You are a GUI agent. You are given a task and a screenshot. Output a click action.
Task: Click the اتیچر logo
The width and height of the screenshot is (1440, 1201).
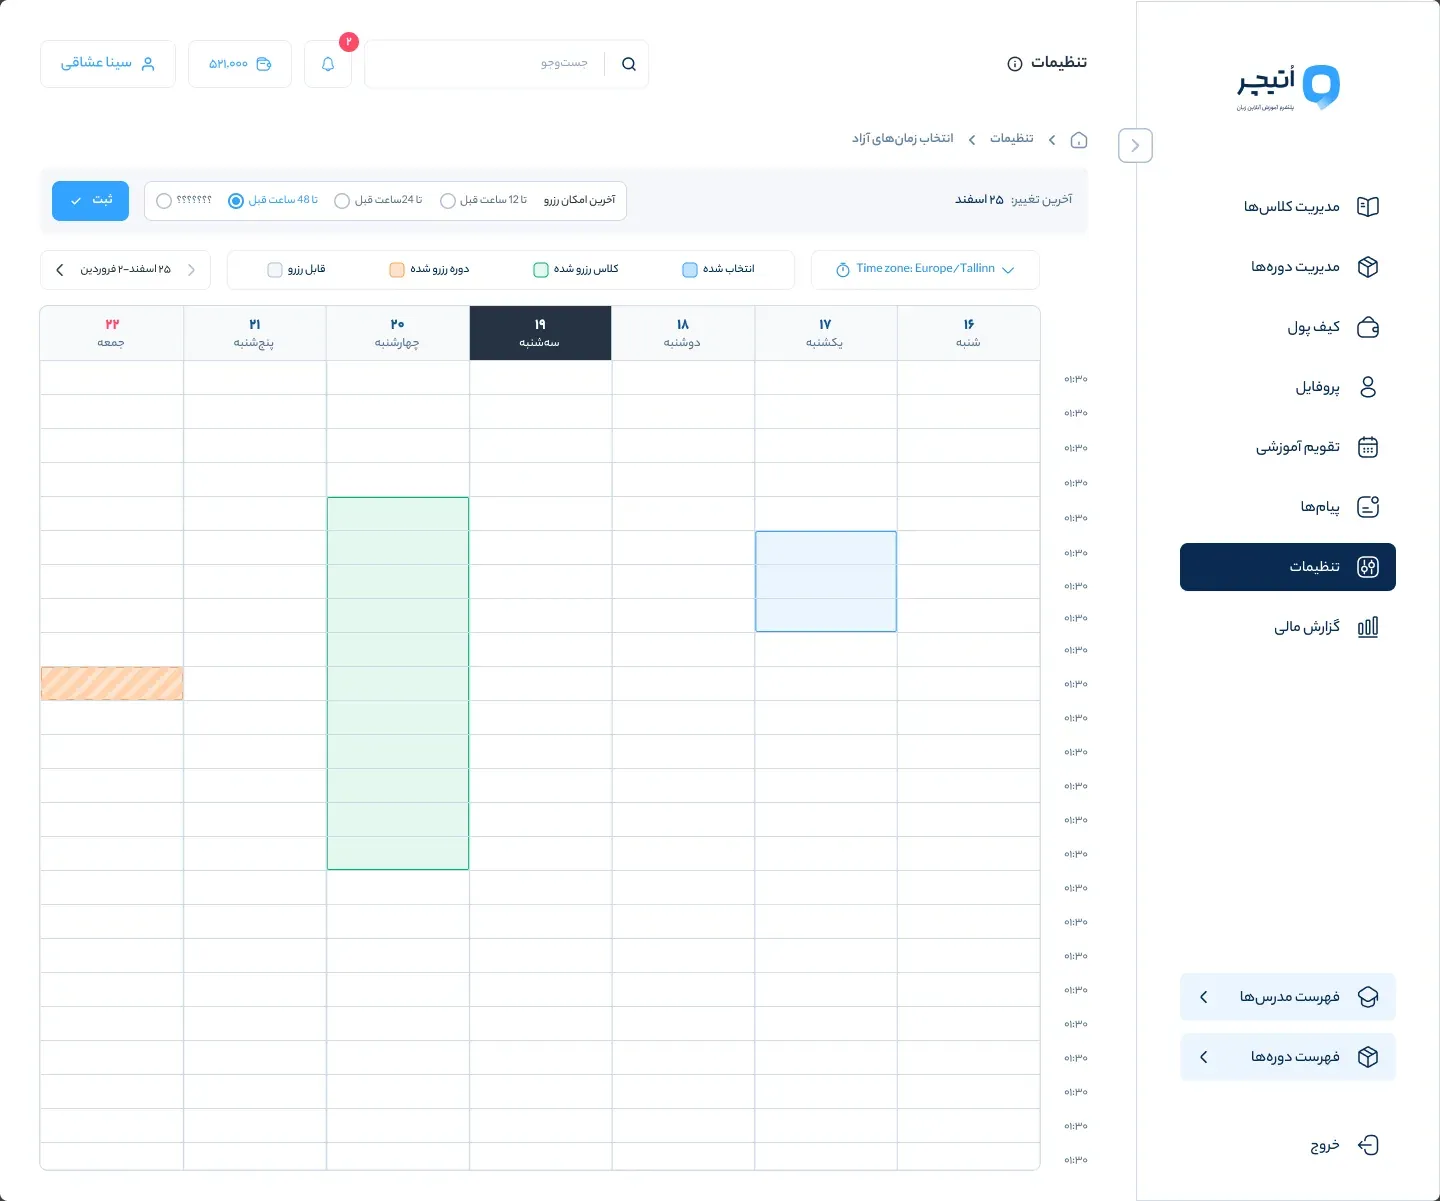pos(1288,87)
